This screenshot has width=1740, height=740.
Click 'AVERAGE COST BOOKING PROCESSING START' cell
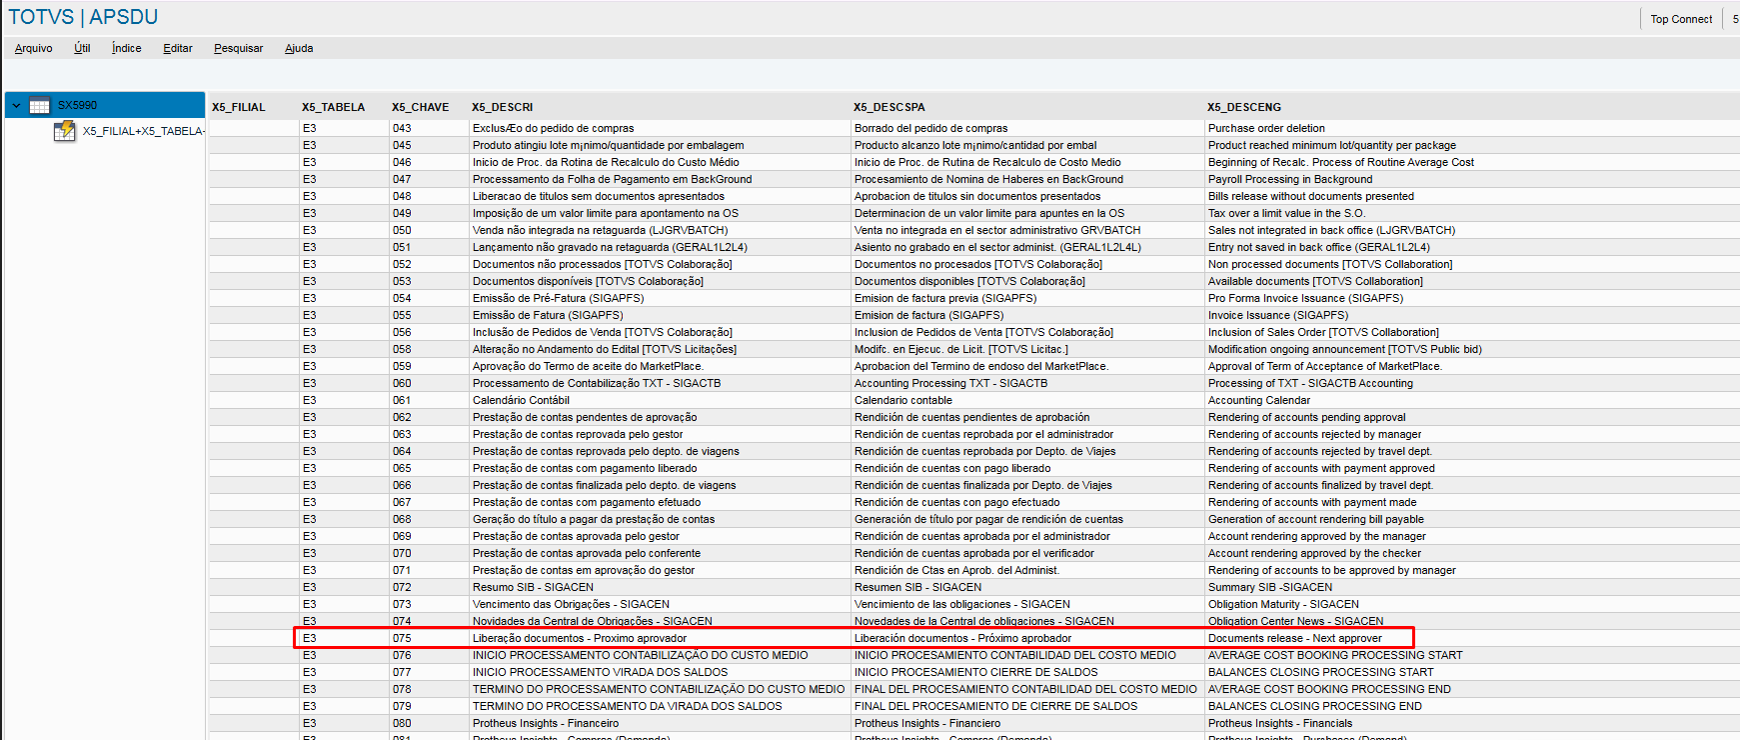tap(1472, 655)
